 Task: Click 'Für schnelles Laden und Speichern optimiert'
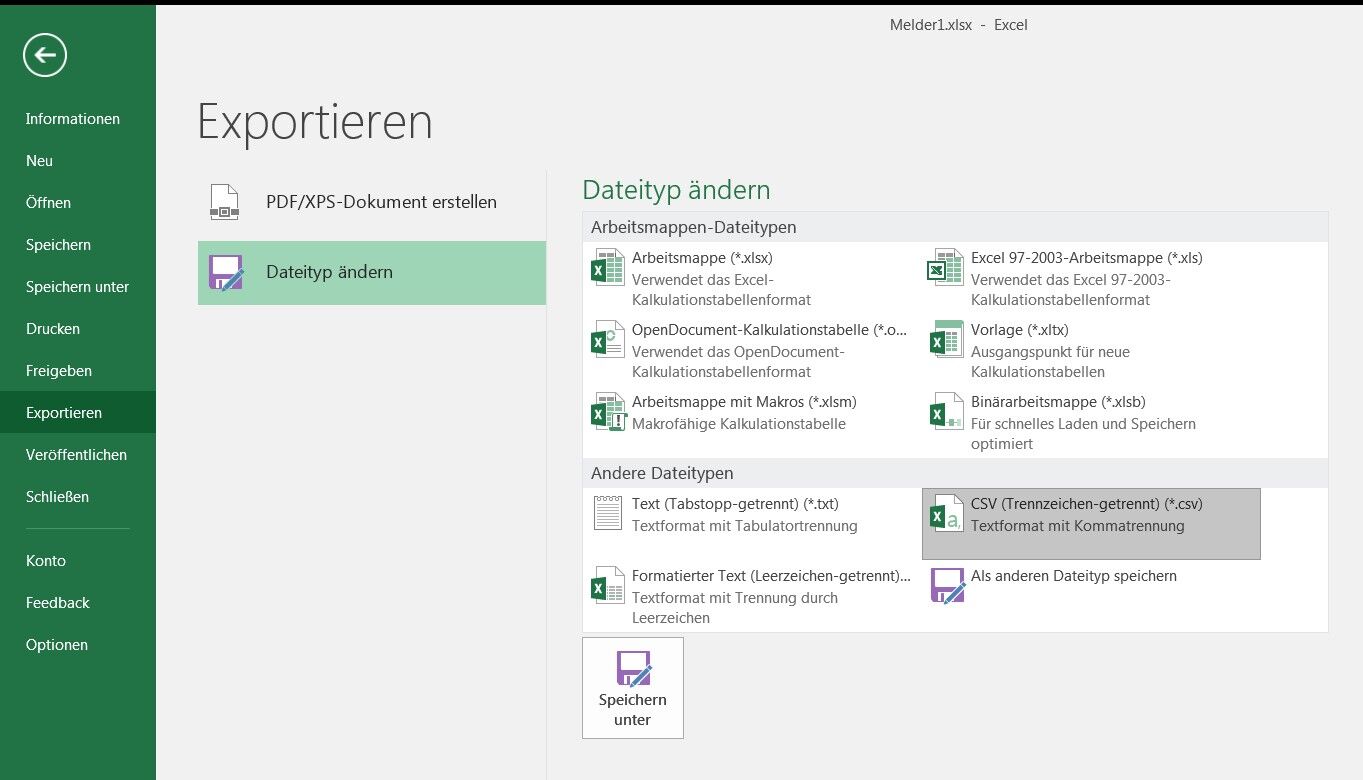click(1083, 434)
